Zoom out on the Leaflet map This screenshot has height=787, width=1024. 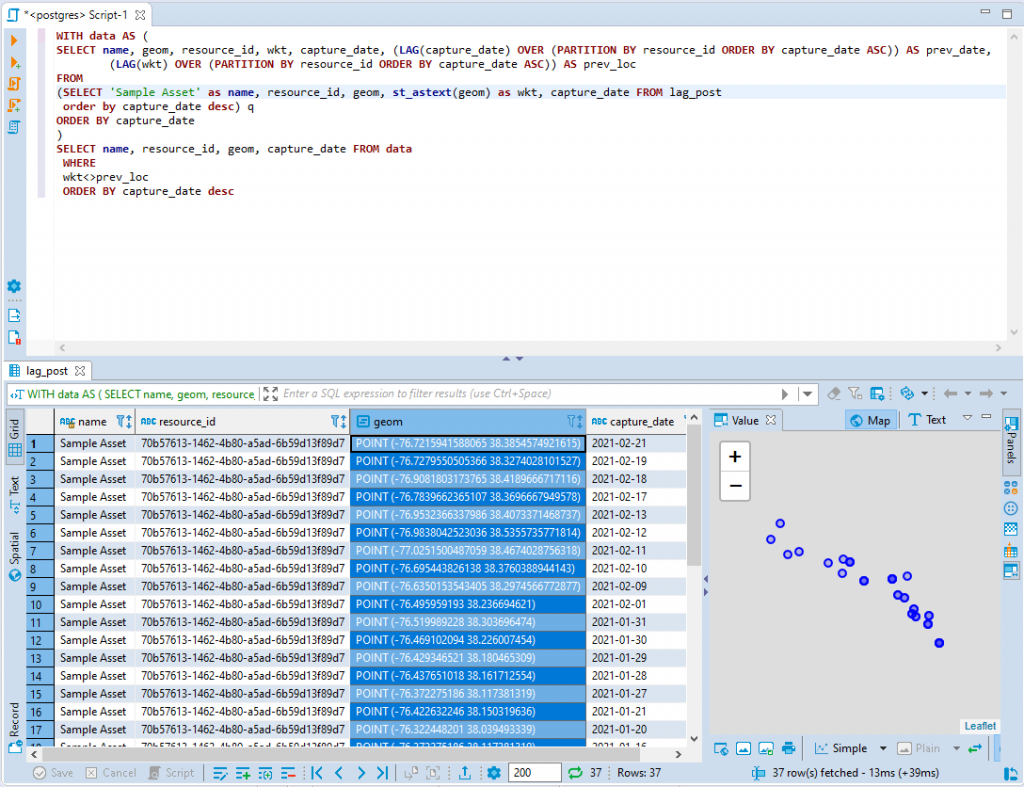click(x=735, y=486)
